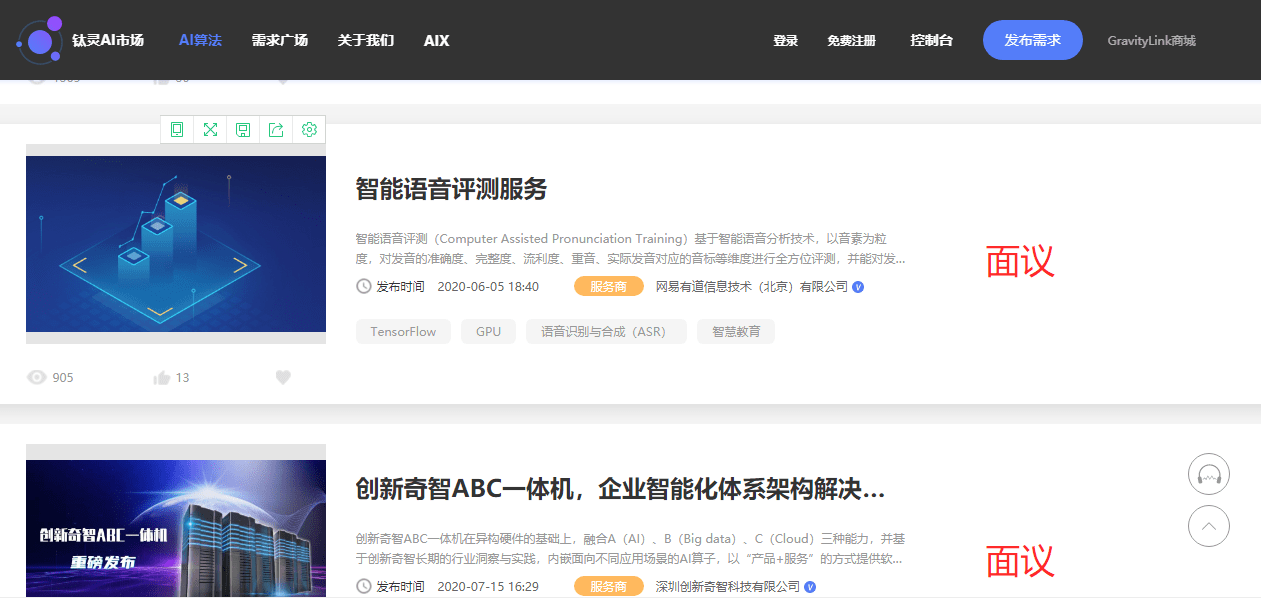Image resolution: width=1261 pixels, height=602 pixels.
Task: Click the fullscreen expand icon in the image toolbar
Action: pos(210,129)
